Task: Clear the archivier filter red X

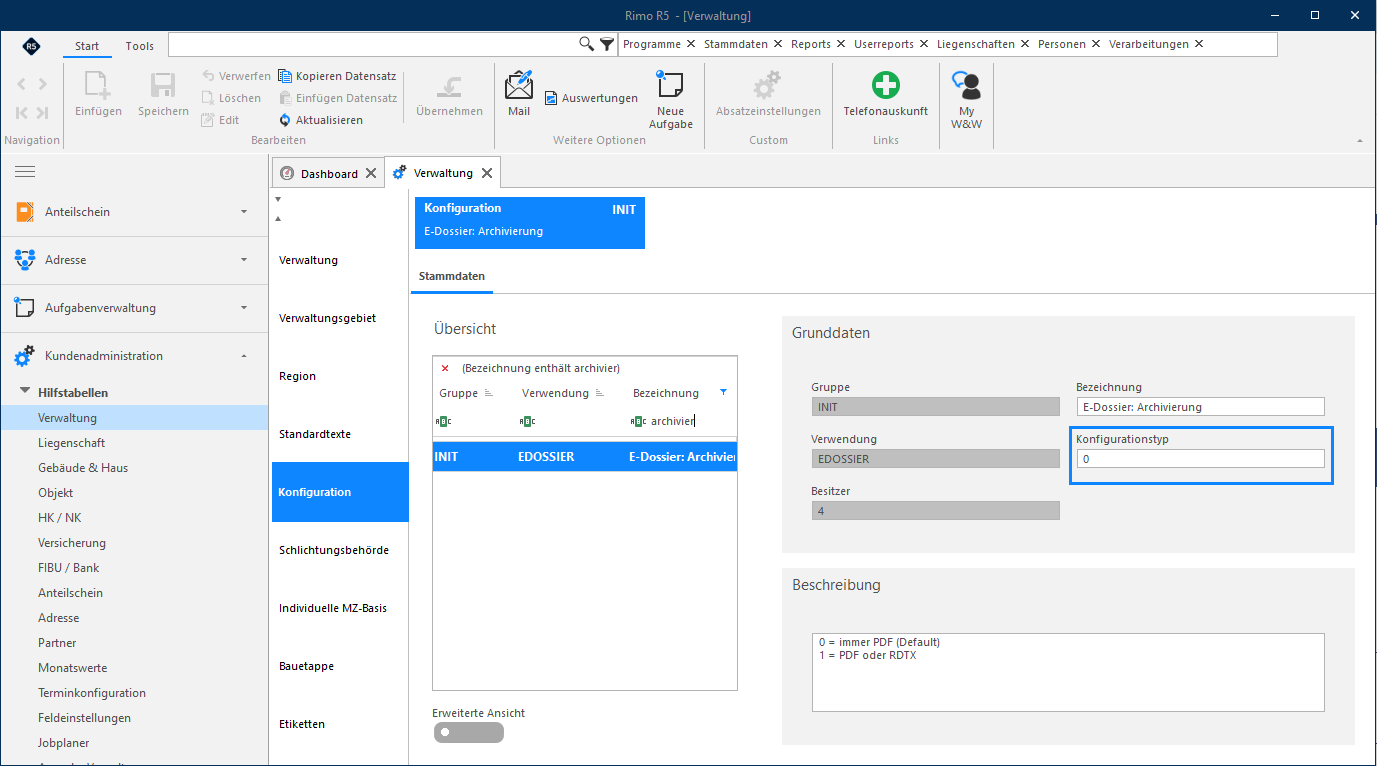Action: [x=445, y=368]
